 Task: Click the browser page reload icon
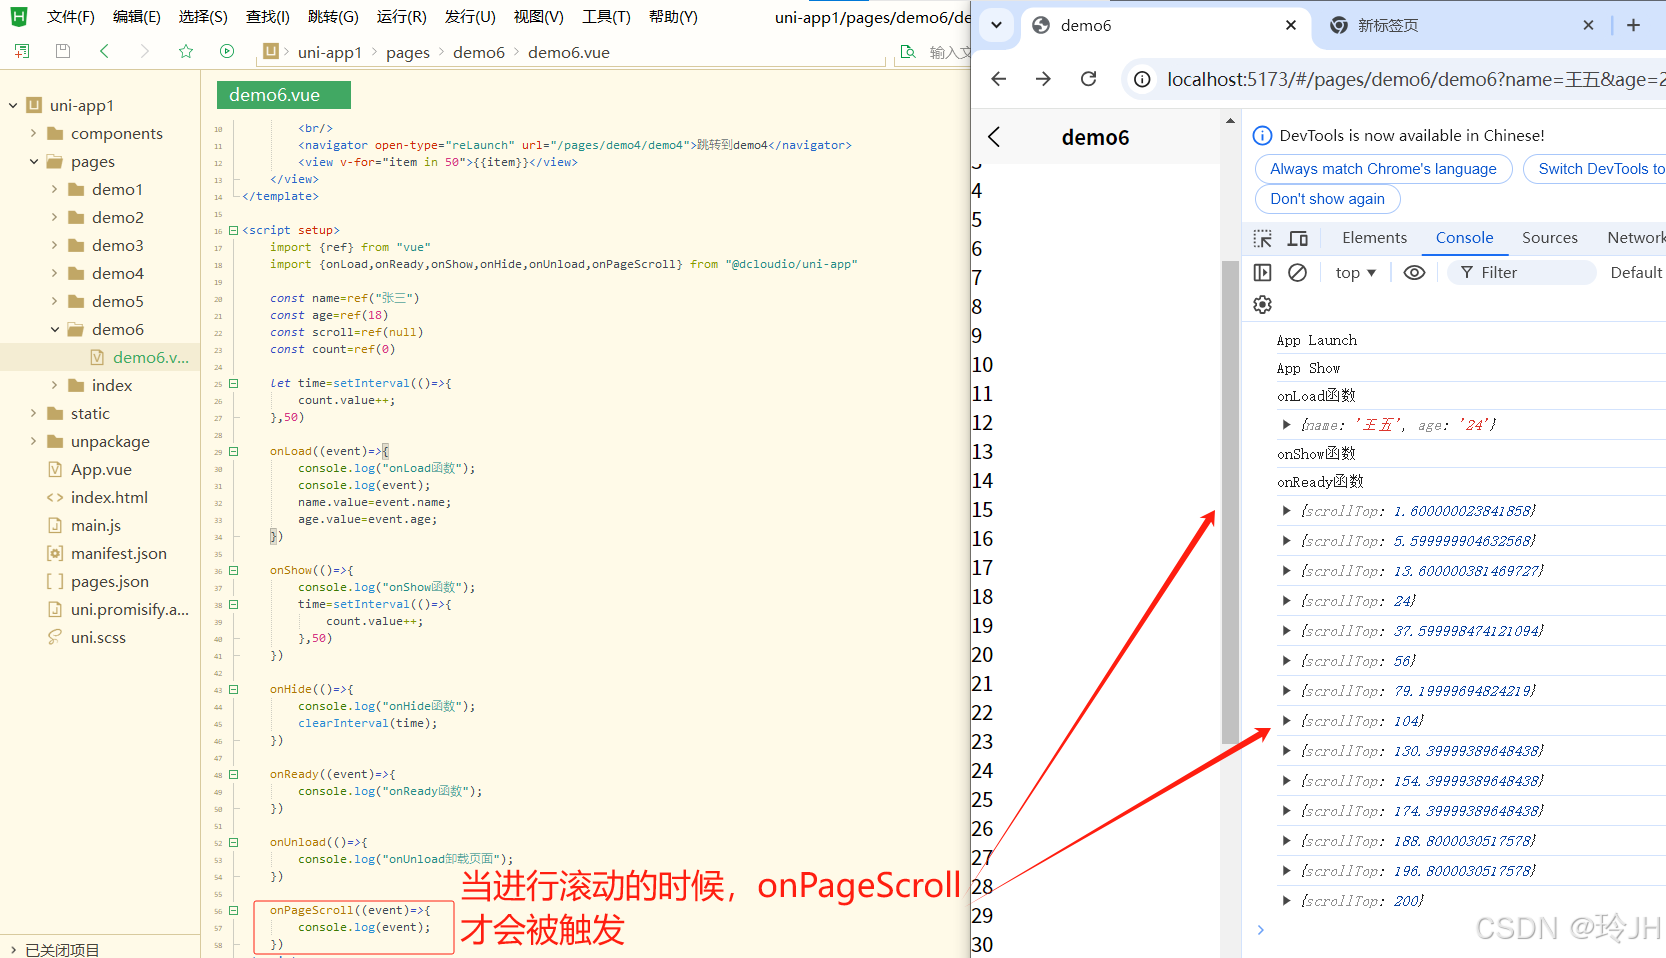(x=1088, y=78)
